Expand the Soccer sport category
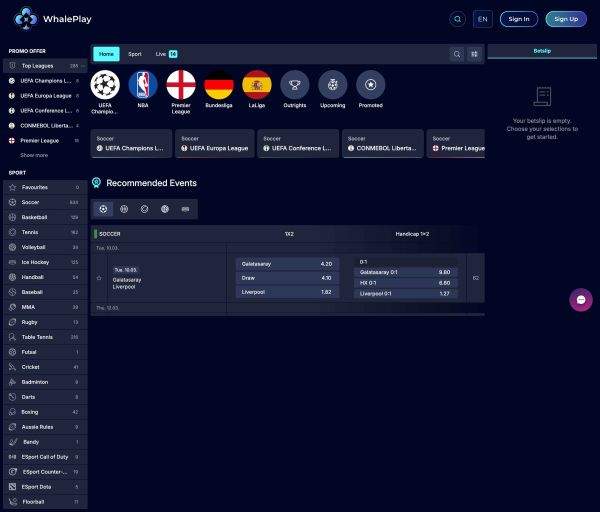Viewport: 600px width, 512px height. pos(45,202)
